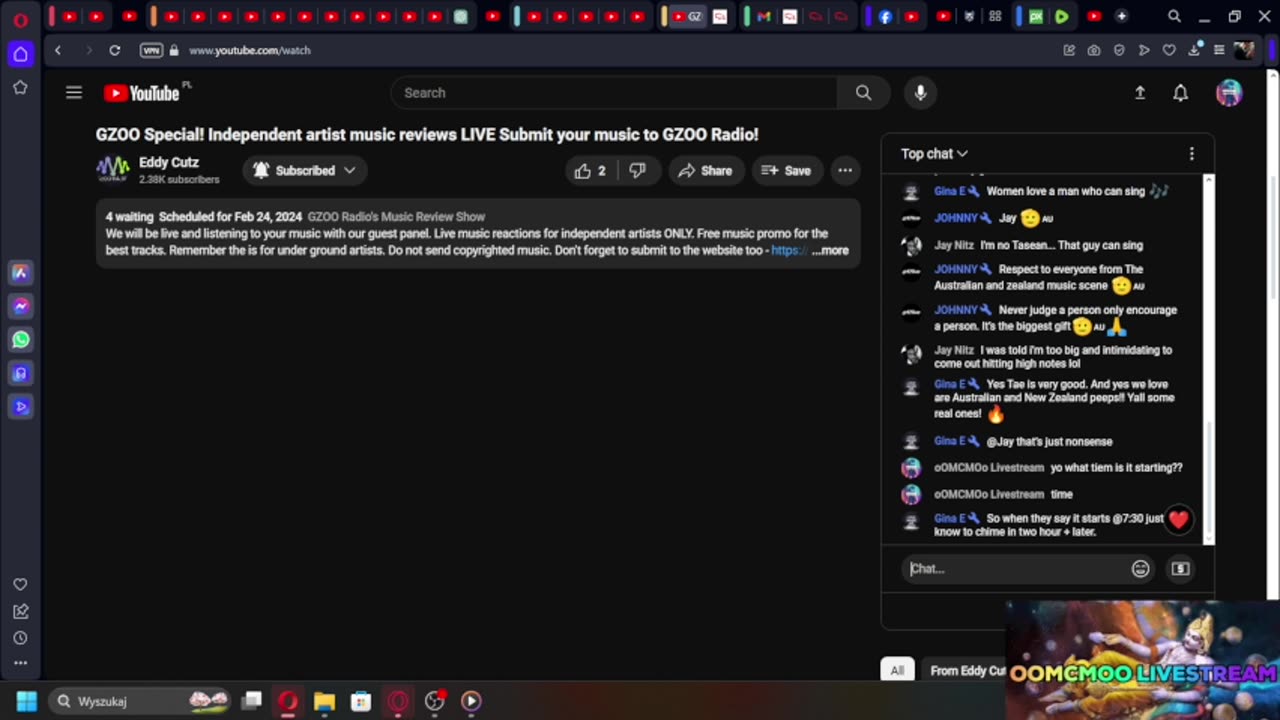
Task: Open the sidebar heart pinboard icon
Action: point(20,585)
